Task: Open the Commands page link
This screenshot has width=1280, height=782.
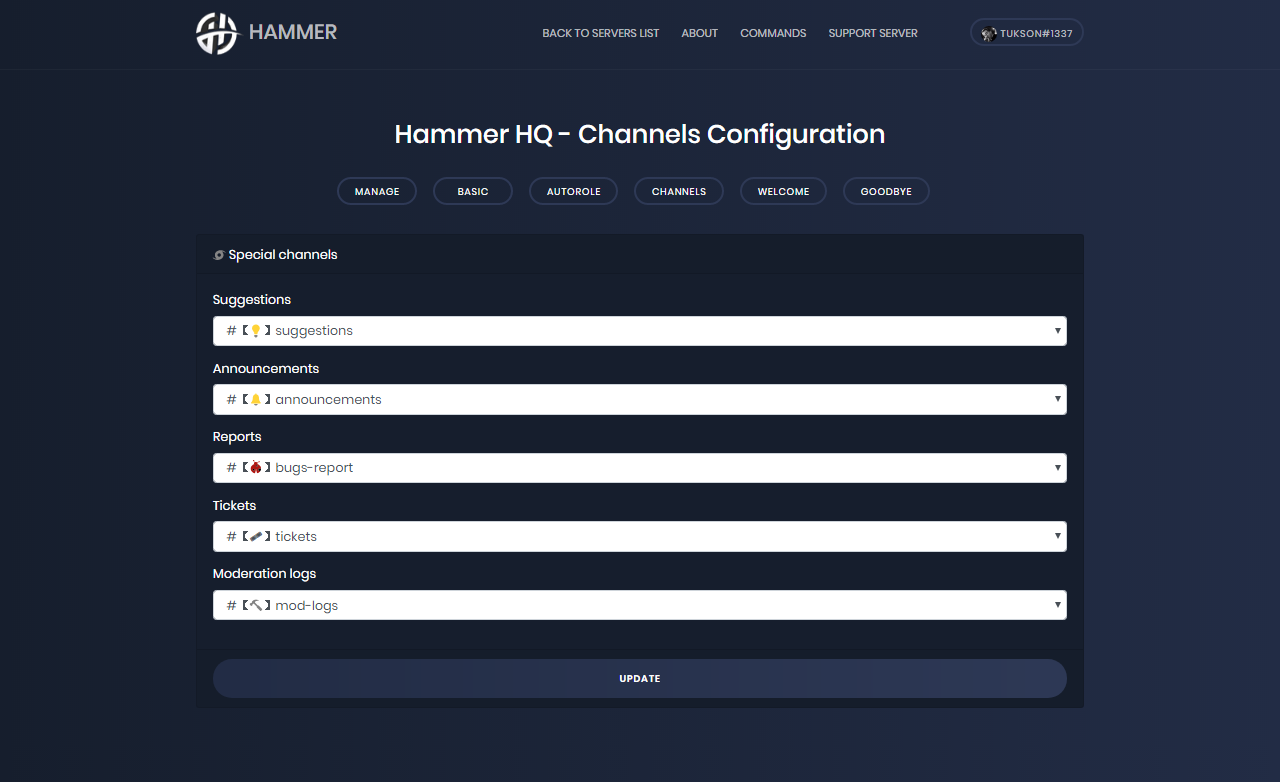Action: click(773, 33)
